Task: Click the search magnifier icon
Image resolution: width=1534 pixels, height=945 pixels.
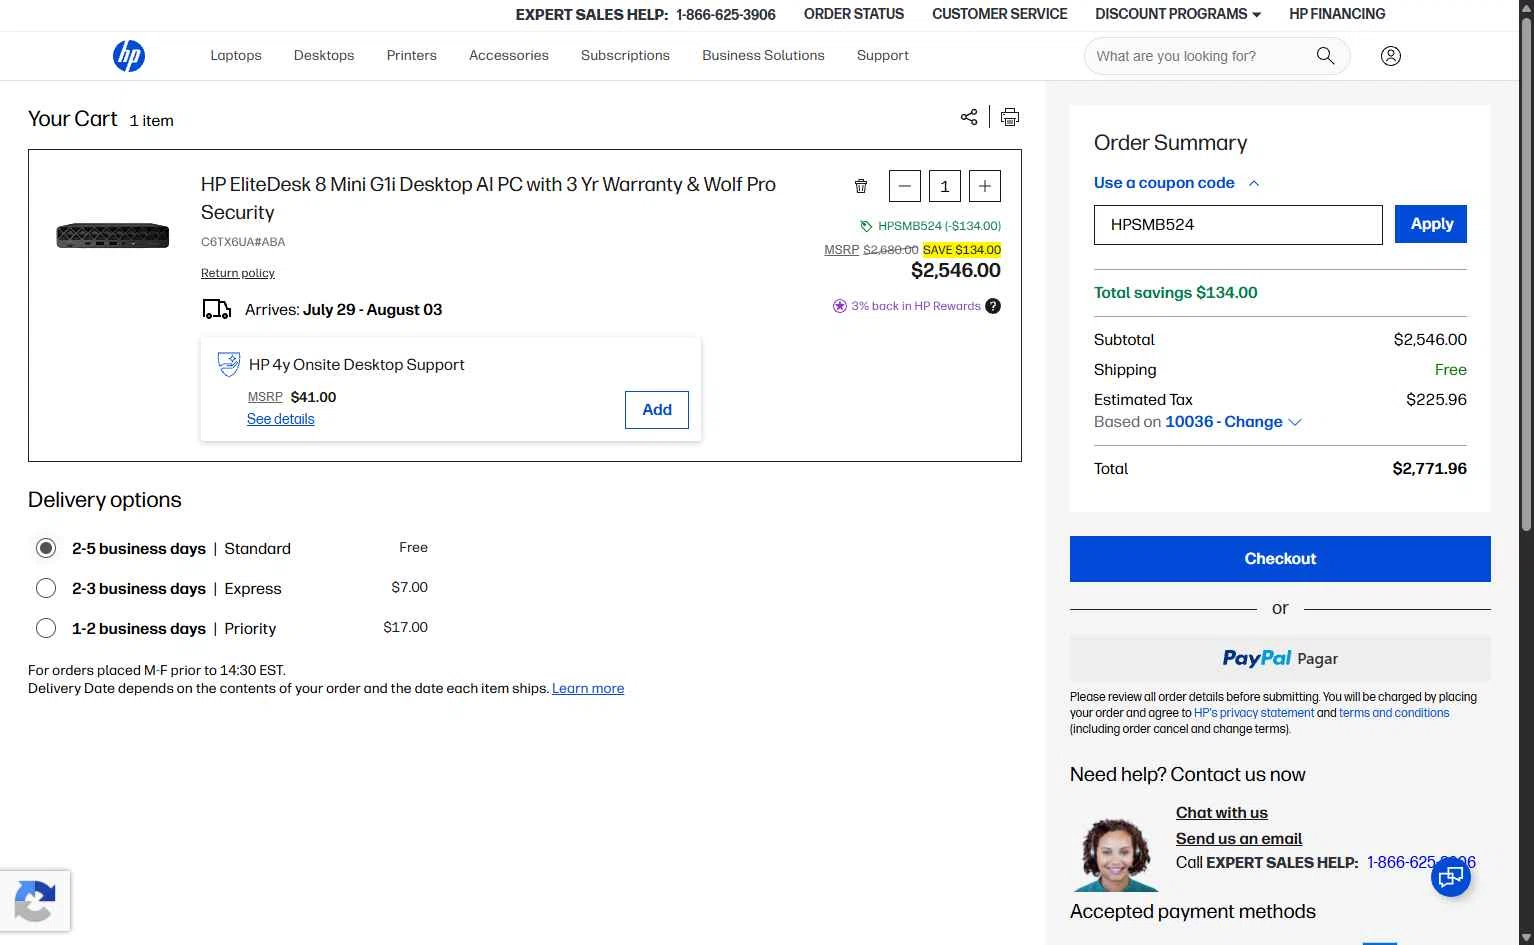Action: [1325, 56]
